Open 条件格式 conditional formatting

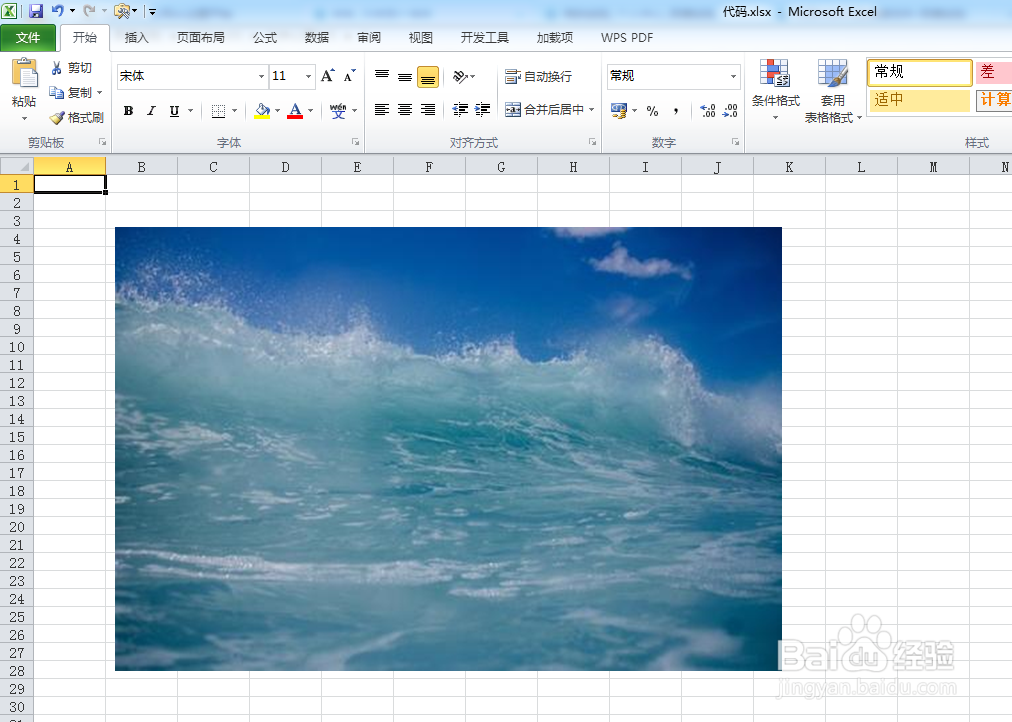(x=776, y=90)
